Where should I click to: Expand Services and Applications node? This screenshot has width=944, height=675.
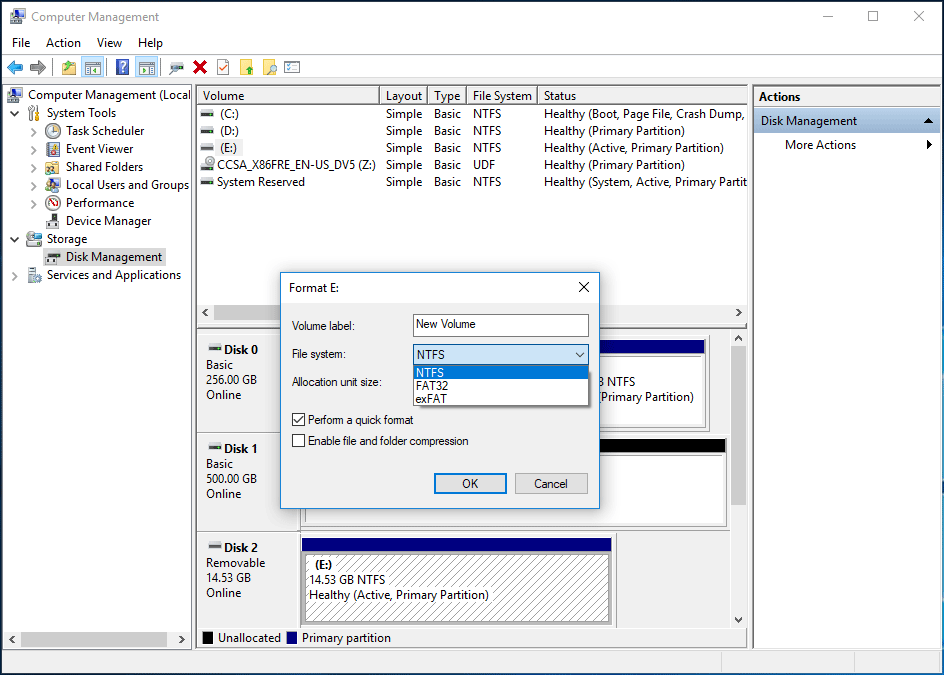13,274
